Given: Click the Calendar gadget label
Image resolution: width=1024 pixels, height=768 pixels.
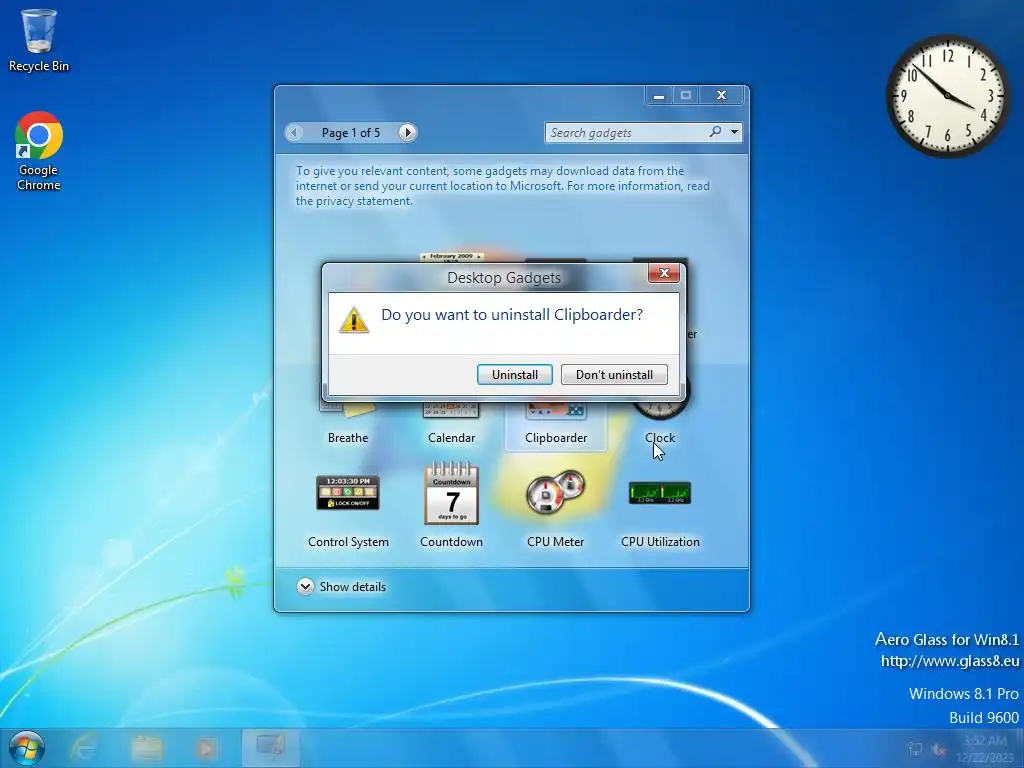Looking at the screenshot, I should (451, 438).
